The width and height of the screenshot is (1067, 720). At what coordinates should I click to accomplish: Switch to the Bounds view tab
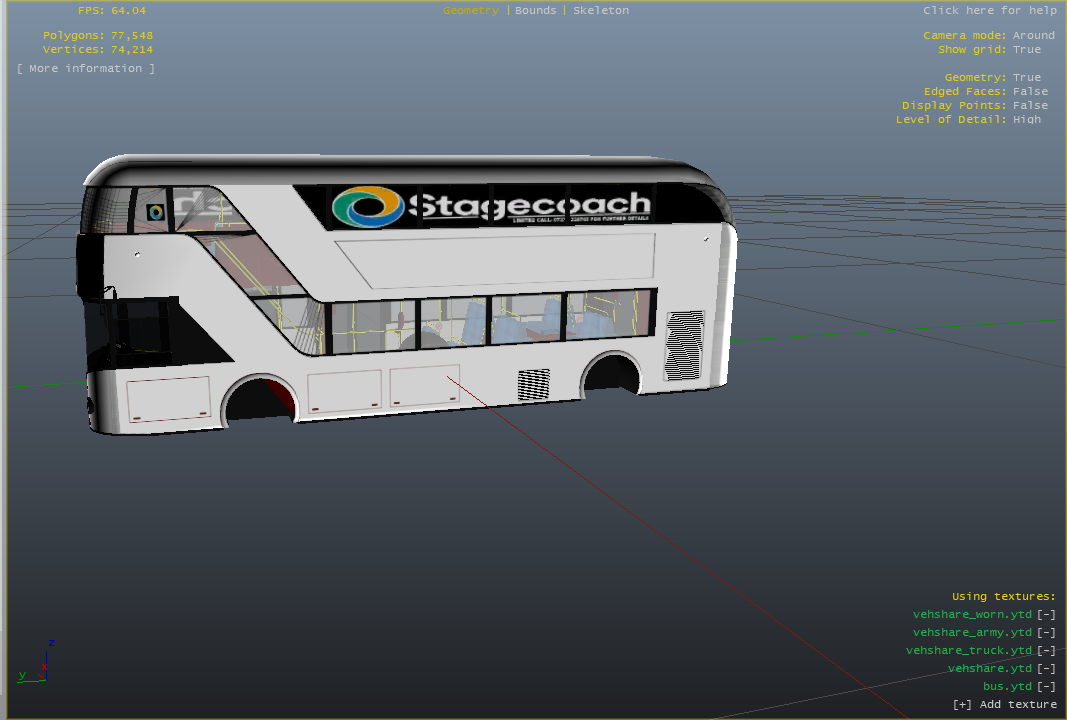535,10
